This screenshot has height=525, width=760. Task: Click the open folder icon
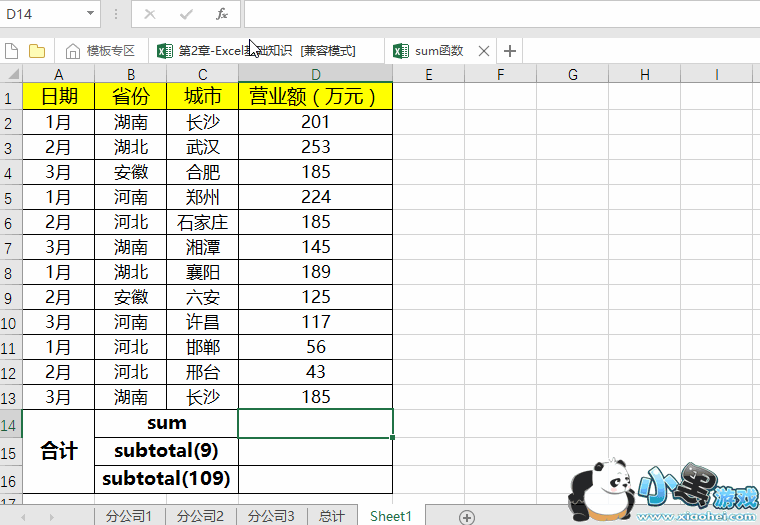[37, 51]
